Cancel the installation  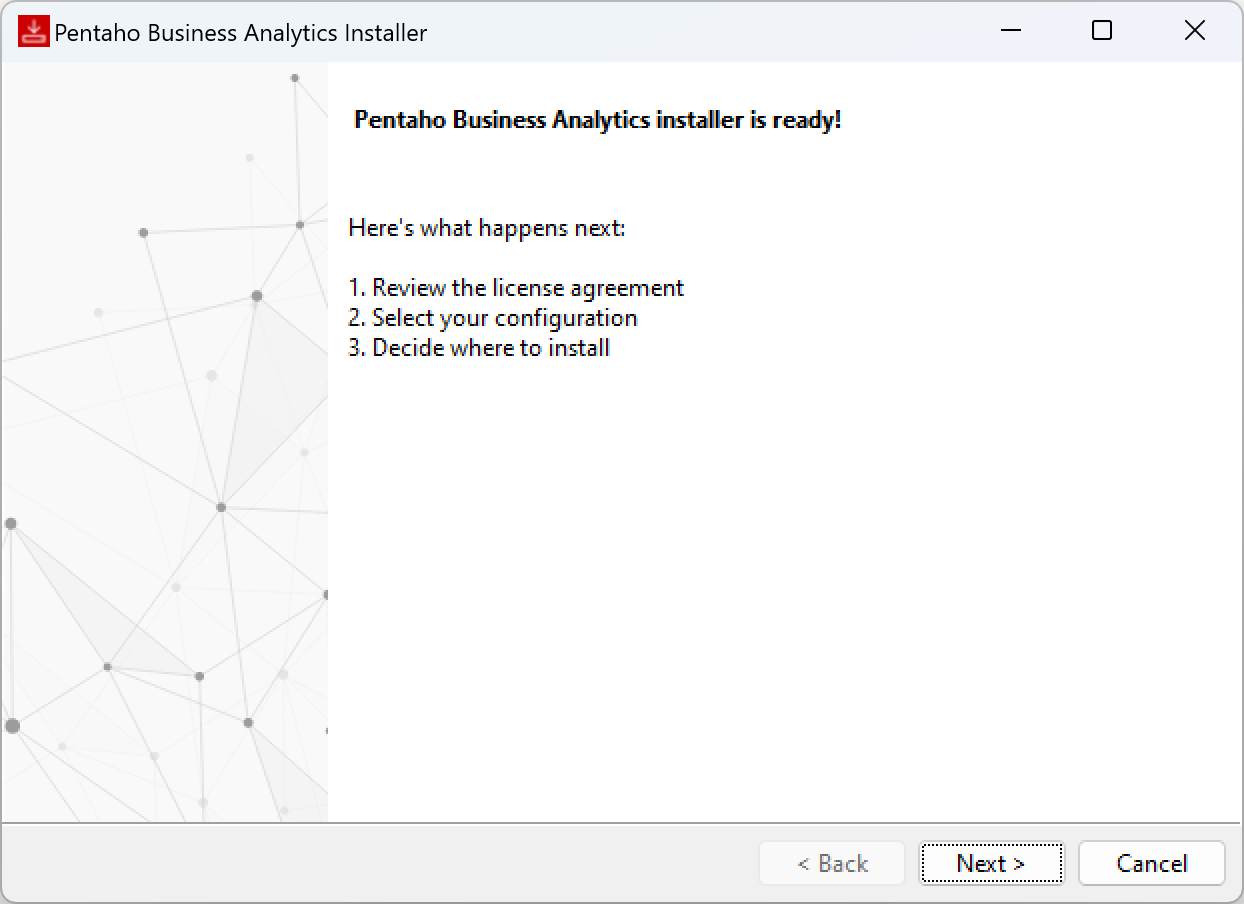tap(1152, 863)
